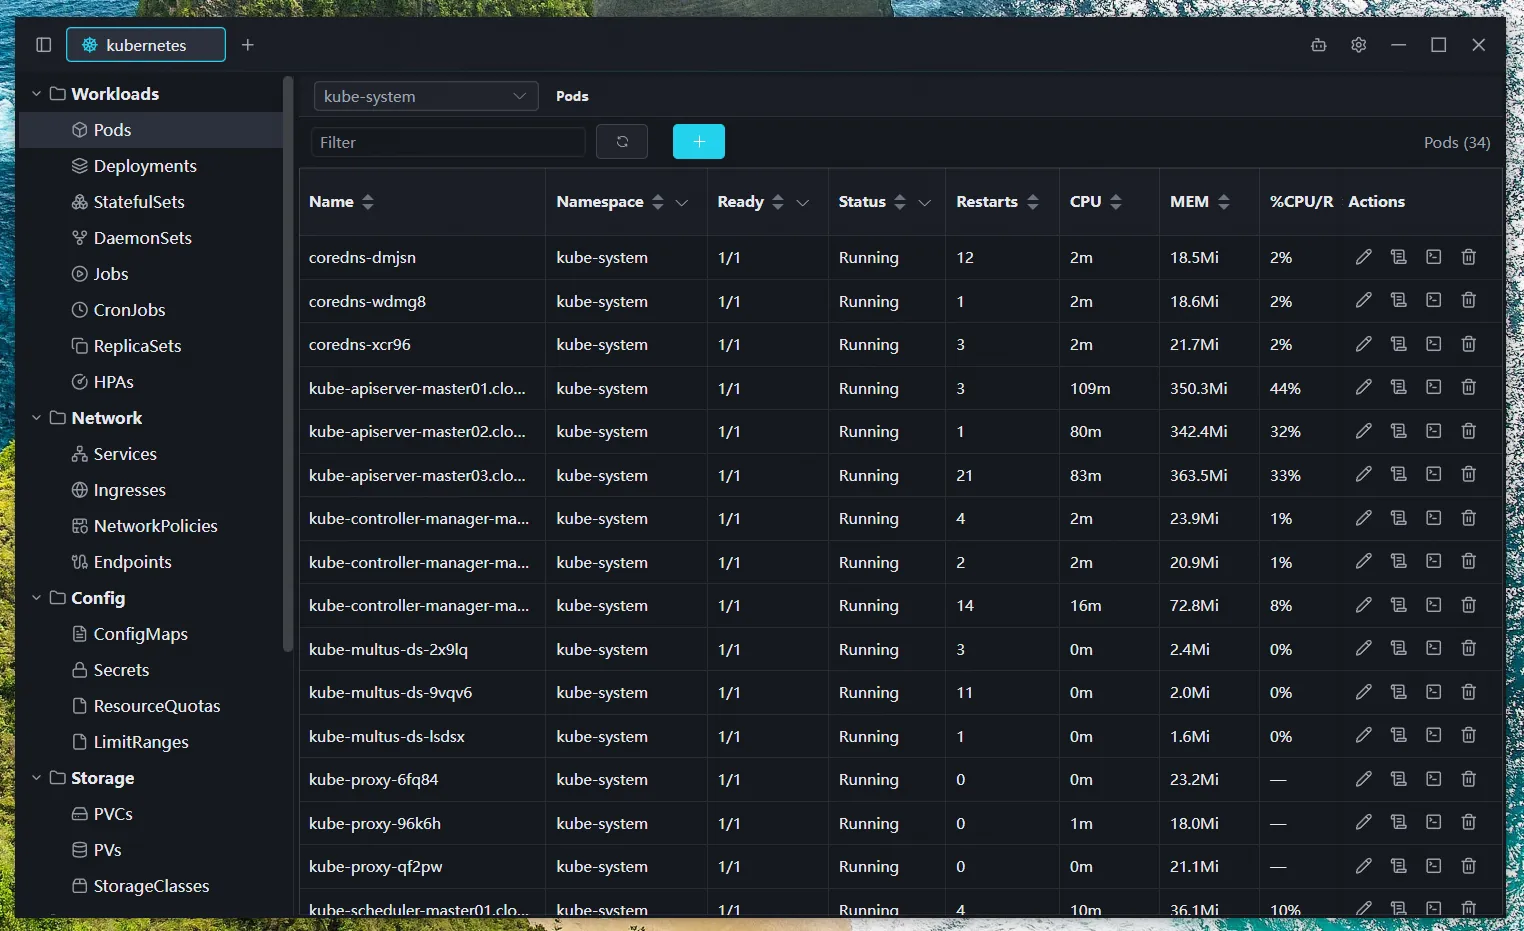This screenshot has width=1524, height=931.
Task: Collapse the Storage tree group
Action: click(x=36, y=778)
